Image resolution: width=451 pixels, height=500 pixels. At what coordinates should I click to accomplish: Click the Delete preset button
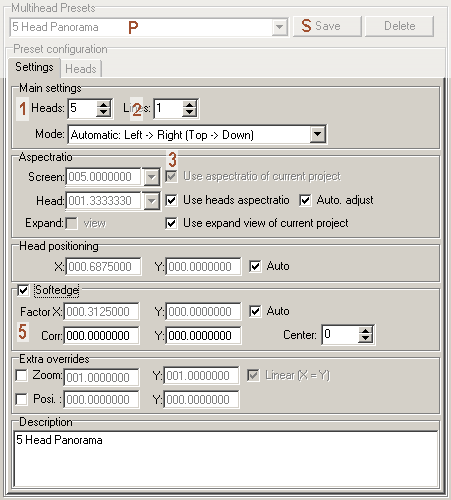[x=399, y=26]
